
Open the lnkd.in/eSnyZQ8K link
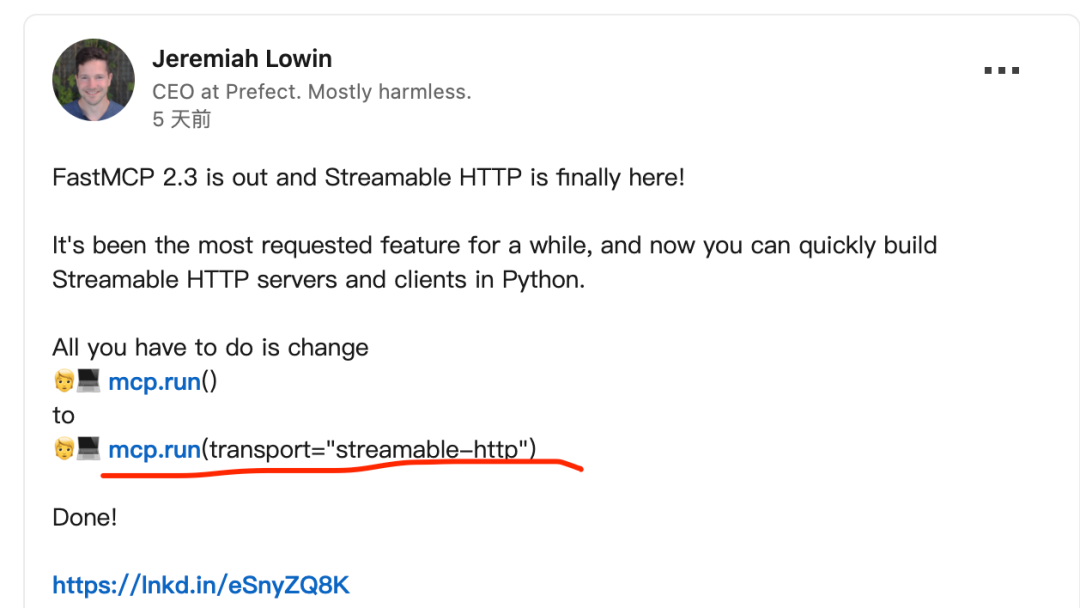tap(201, 585)
